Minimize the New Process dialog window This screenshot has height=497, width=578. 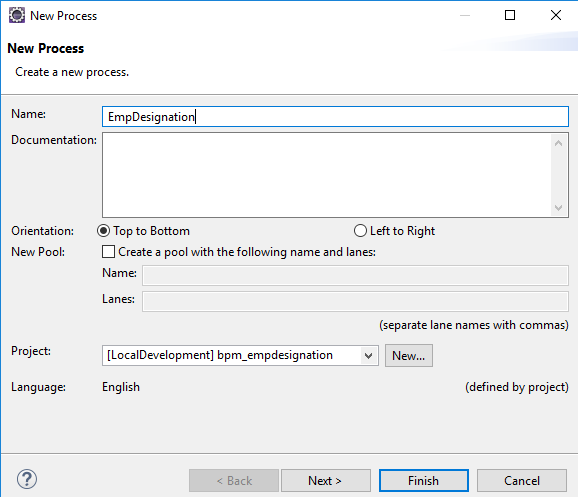(465, 15)
